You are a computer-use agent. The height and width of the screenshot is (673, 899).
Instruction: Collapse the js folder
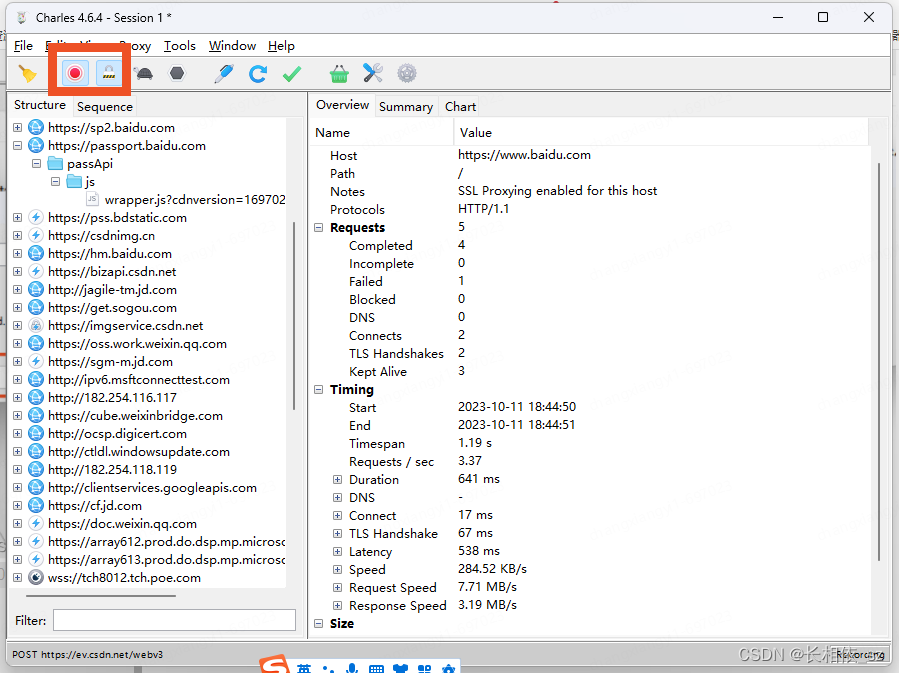point(56,182)
